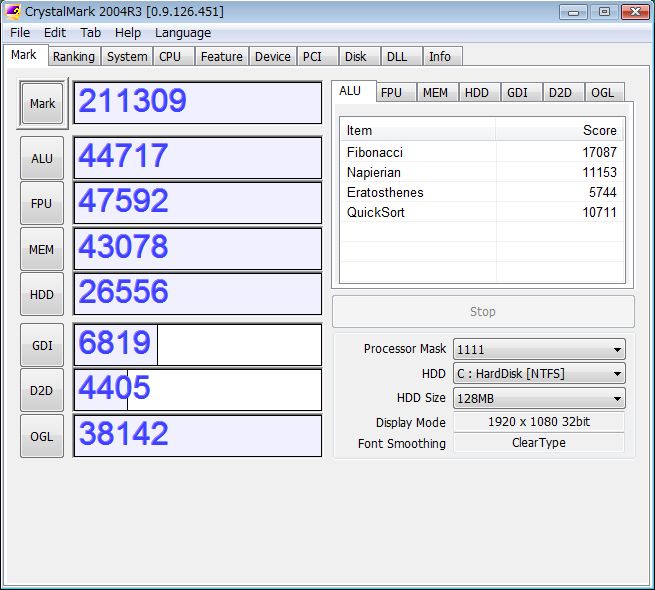Select the Napierian row
Viewport: 655px width, 590px height.
click(x=482, y=172)
